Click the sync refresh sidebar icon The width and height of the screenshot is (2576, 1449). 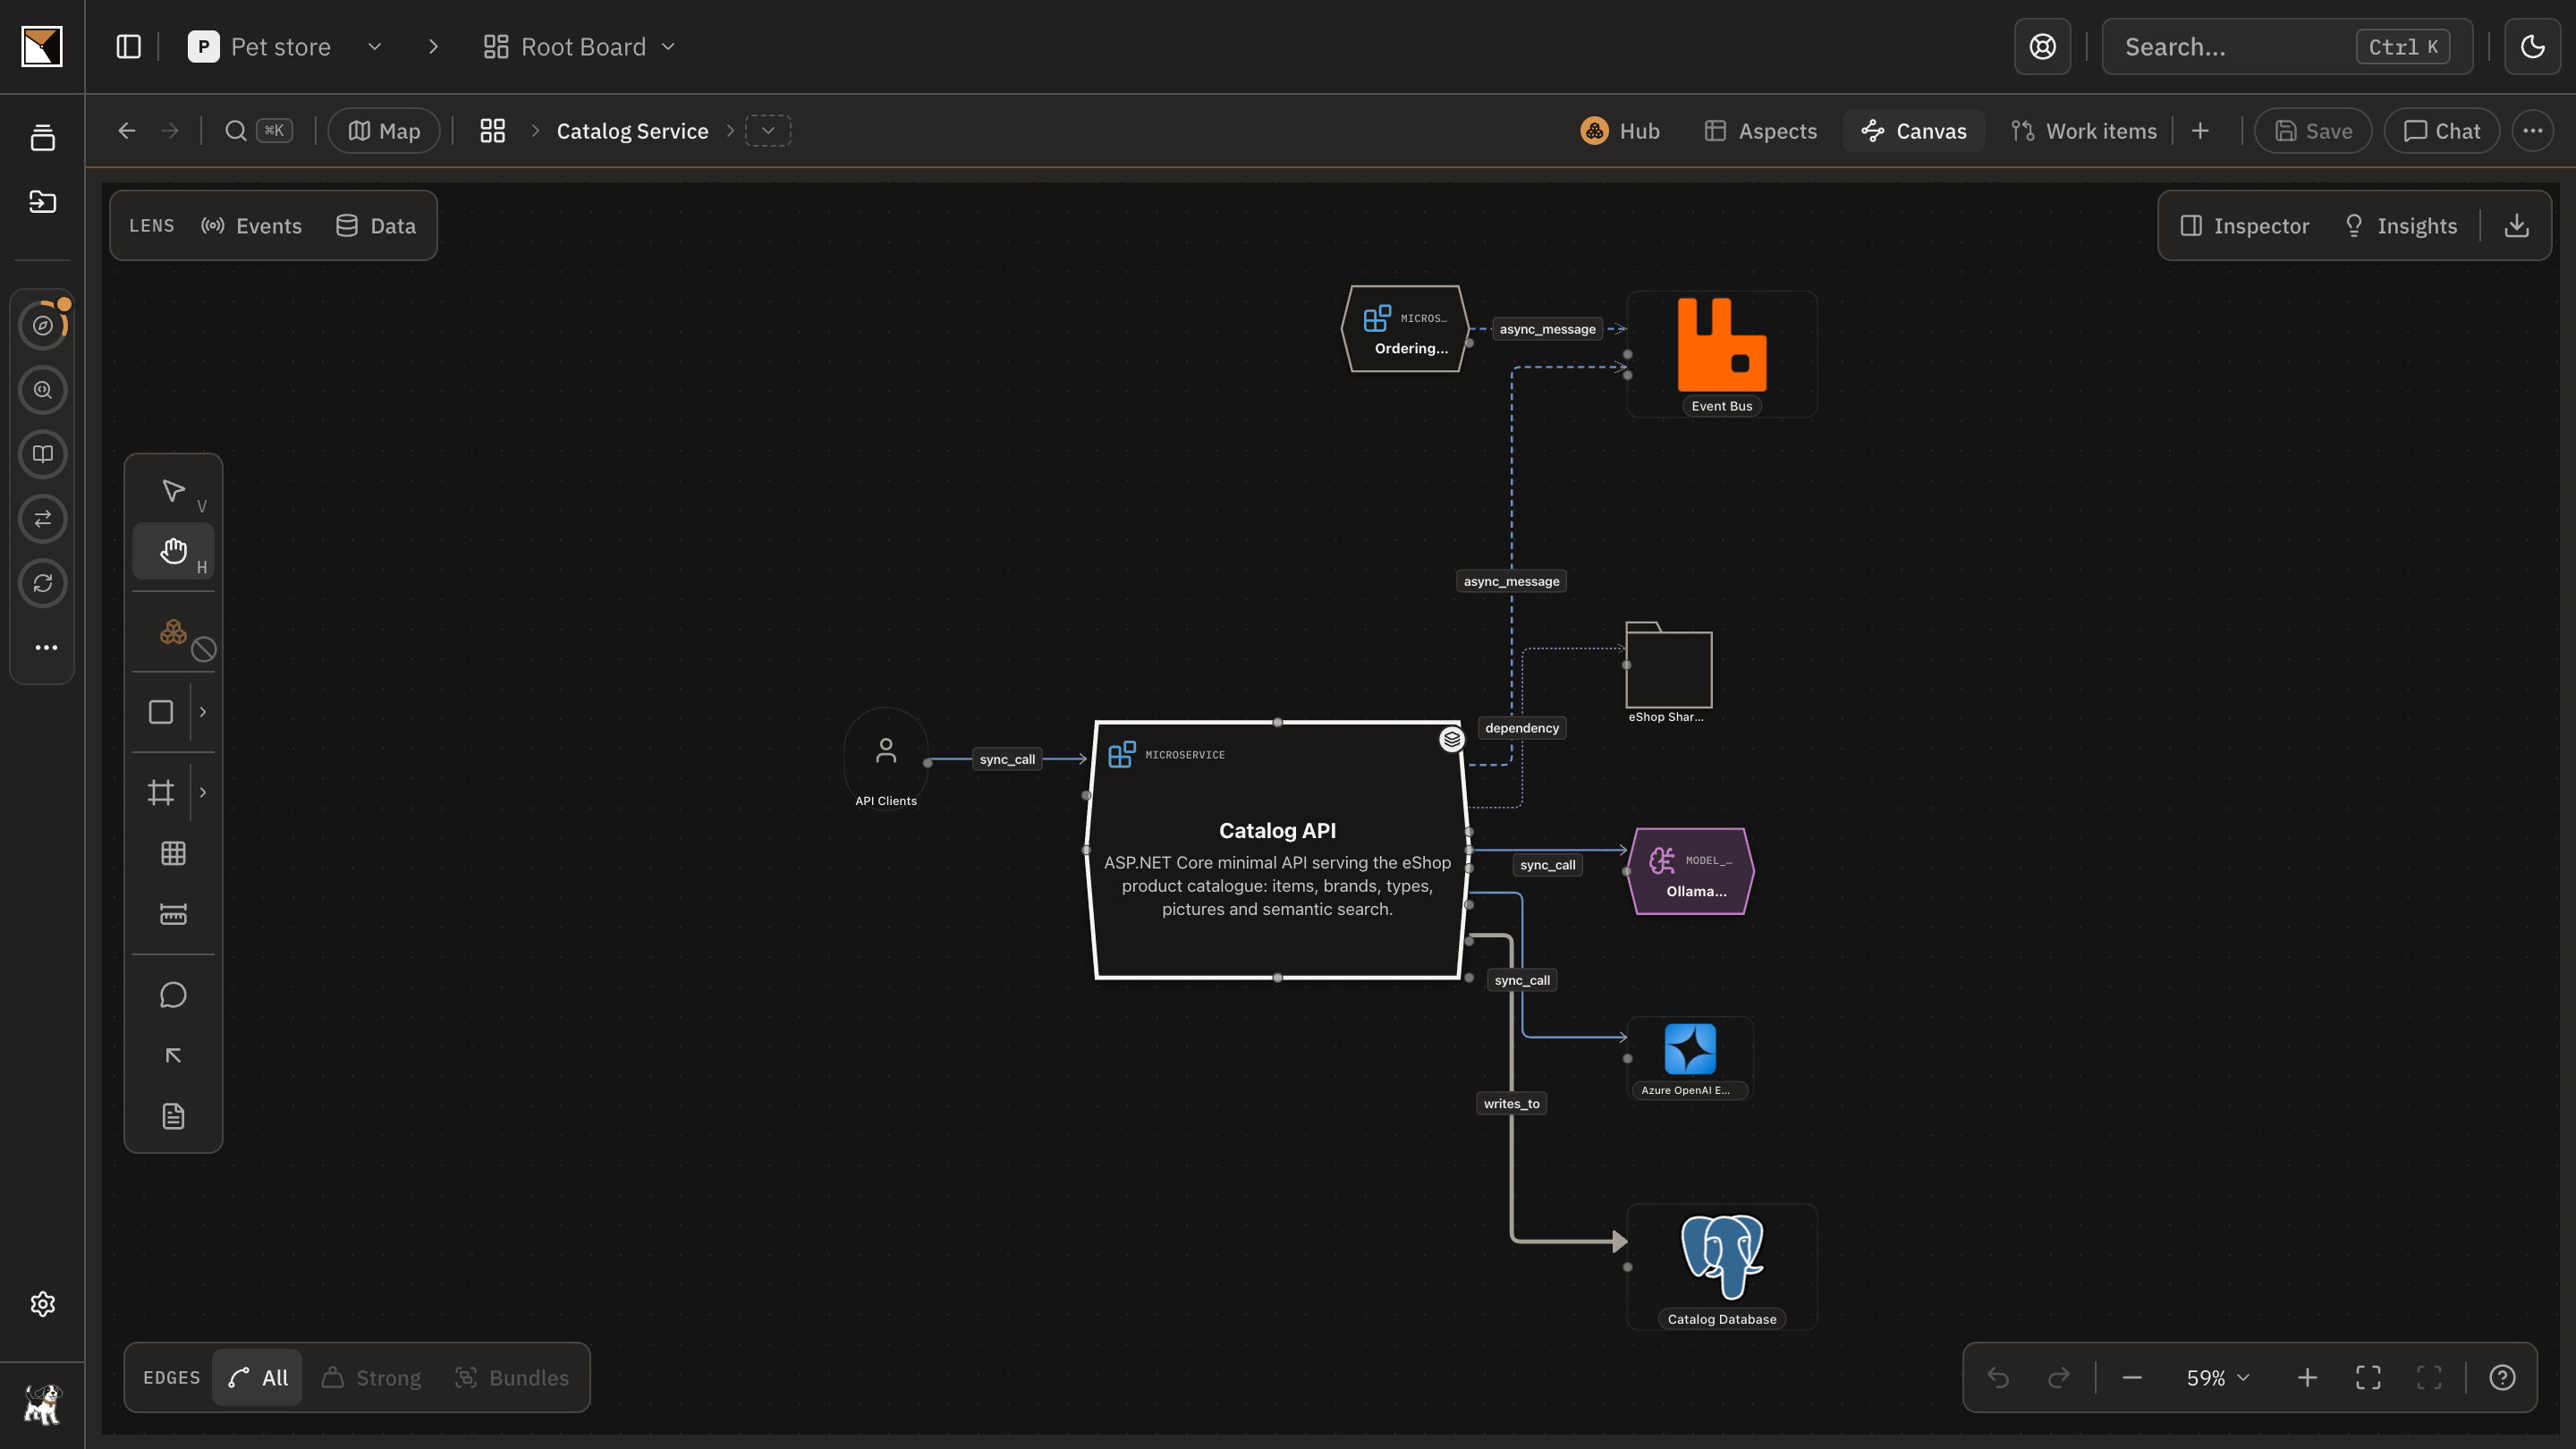click(43, 583)
